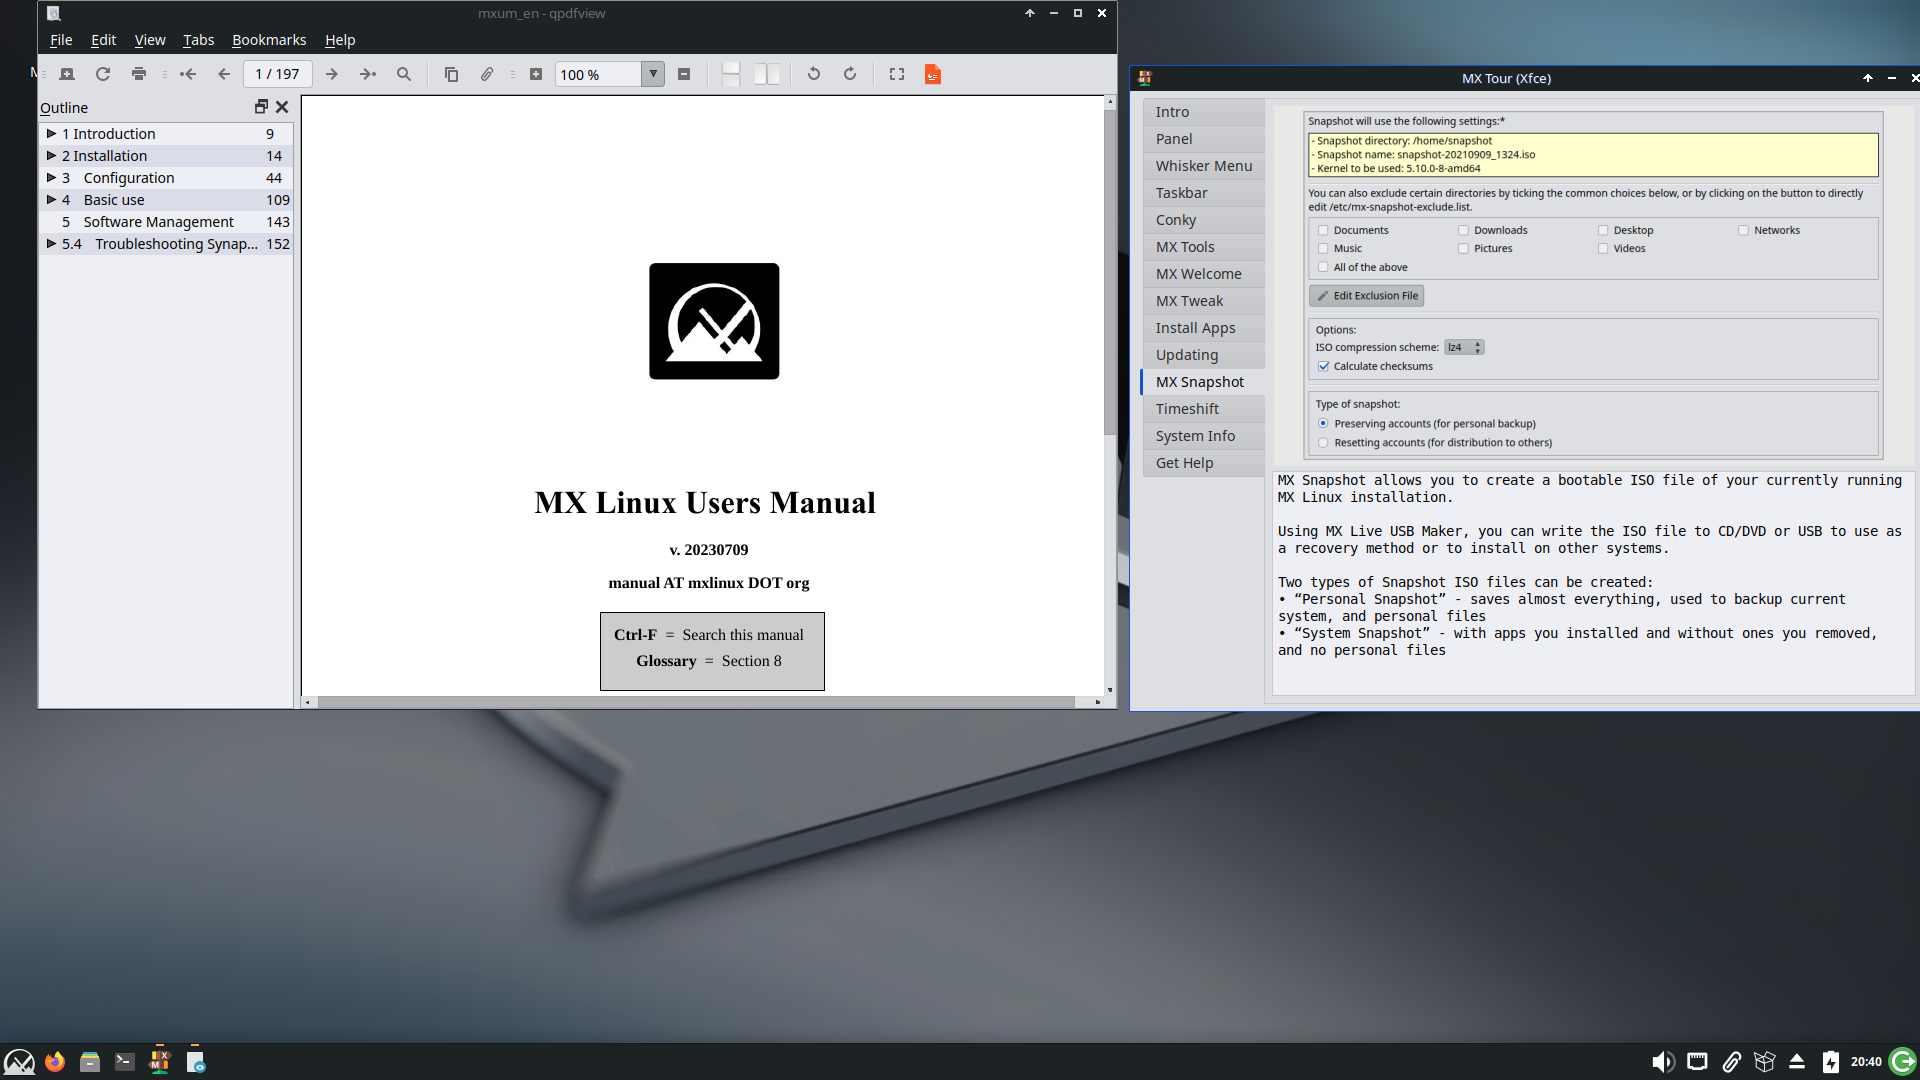This screenshot has width=1920, height=1080.
Task: Tick the Documents exclusion checkbox
Action: click(x=1323, y=230)
